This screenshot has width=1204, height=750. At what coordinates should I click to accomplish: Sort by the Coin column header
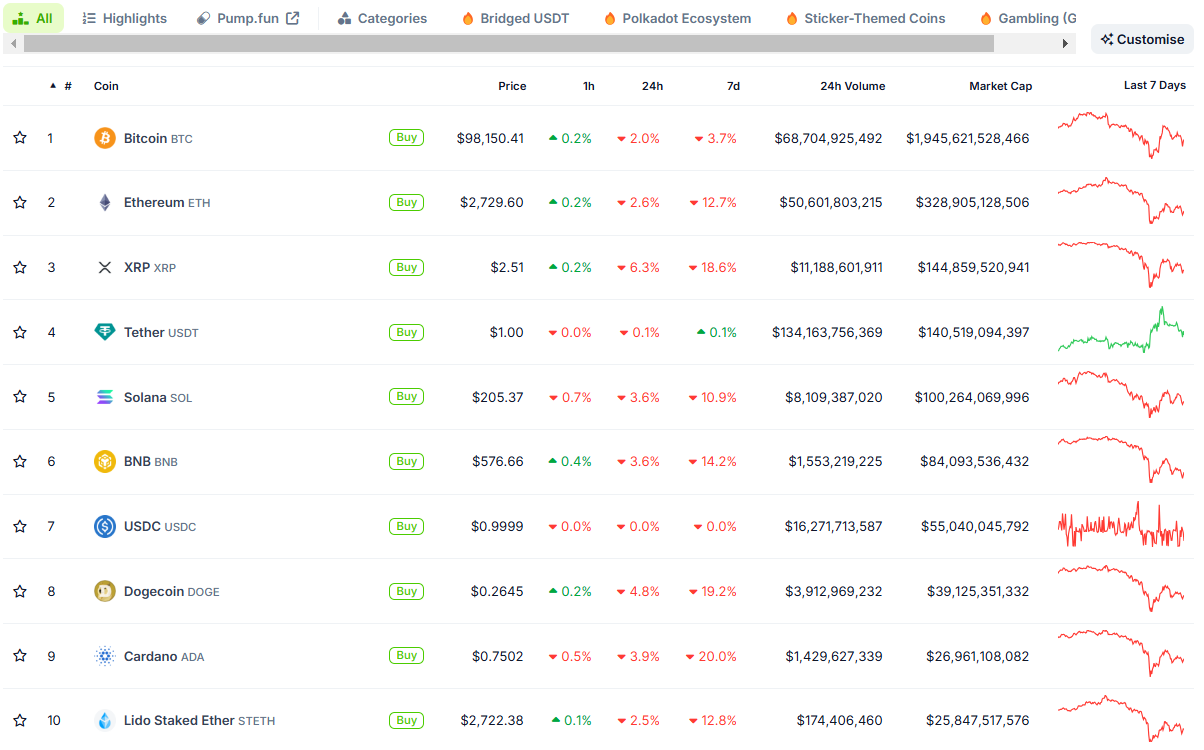(x=106, y=86)
